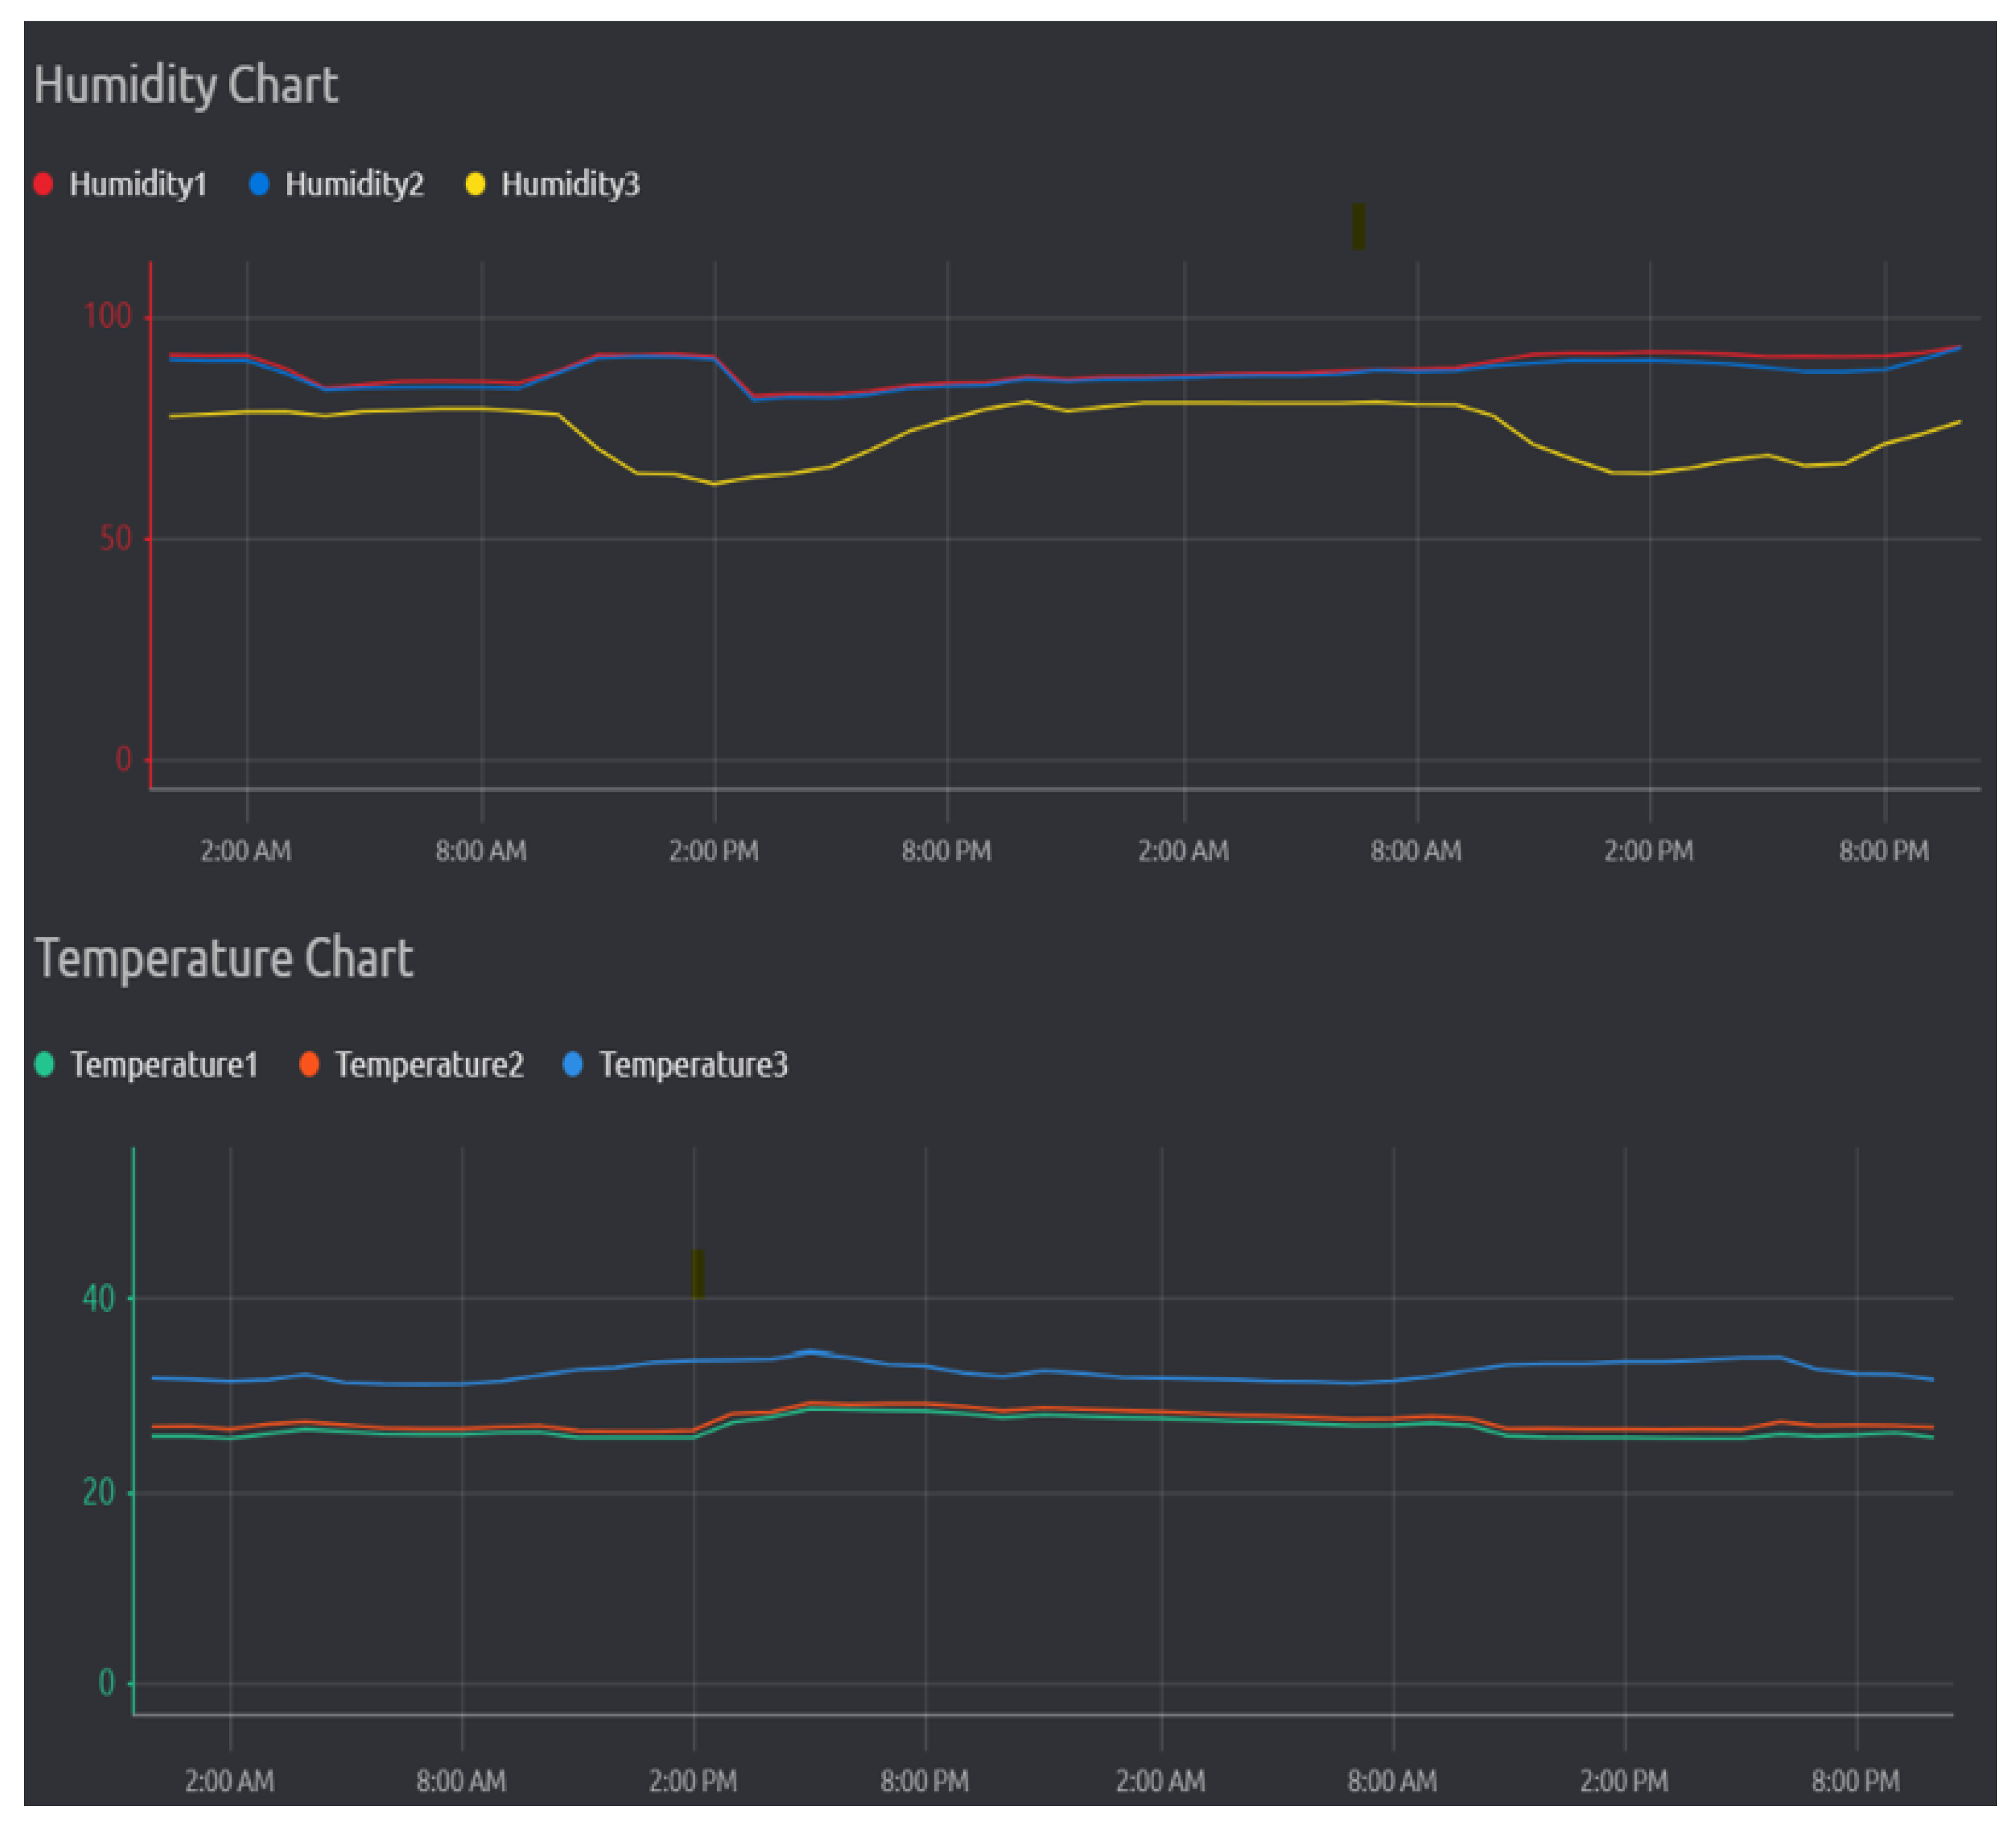
Task: Click the yellow Humidity3 legend dot
Action: click(x=476, y=184)
